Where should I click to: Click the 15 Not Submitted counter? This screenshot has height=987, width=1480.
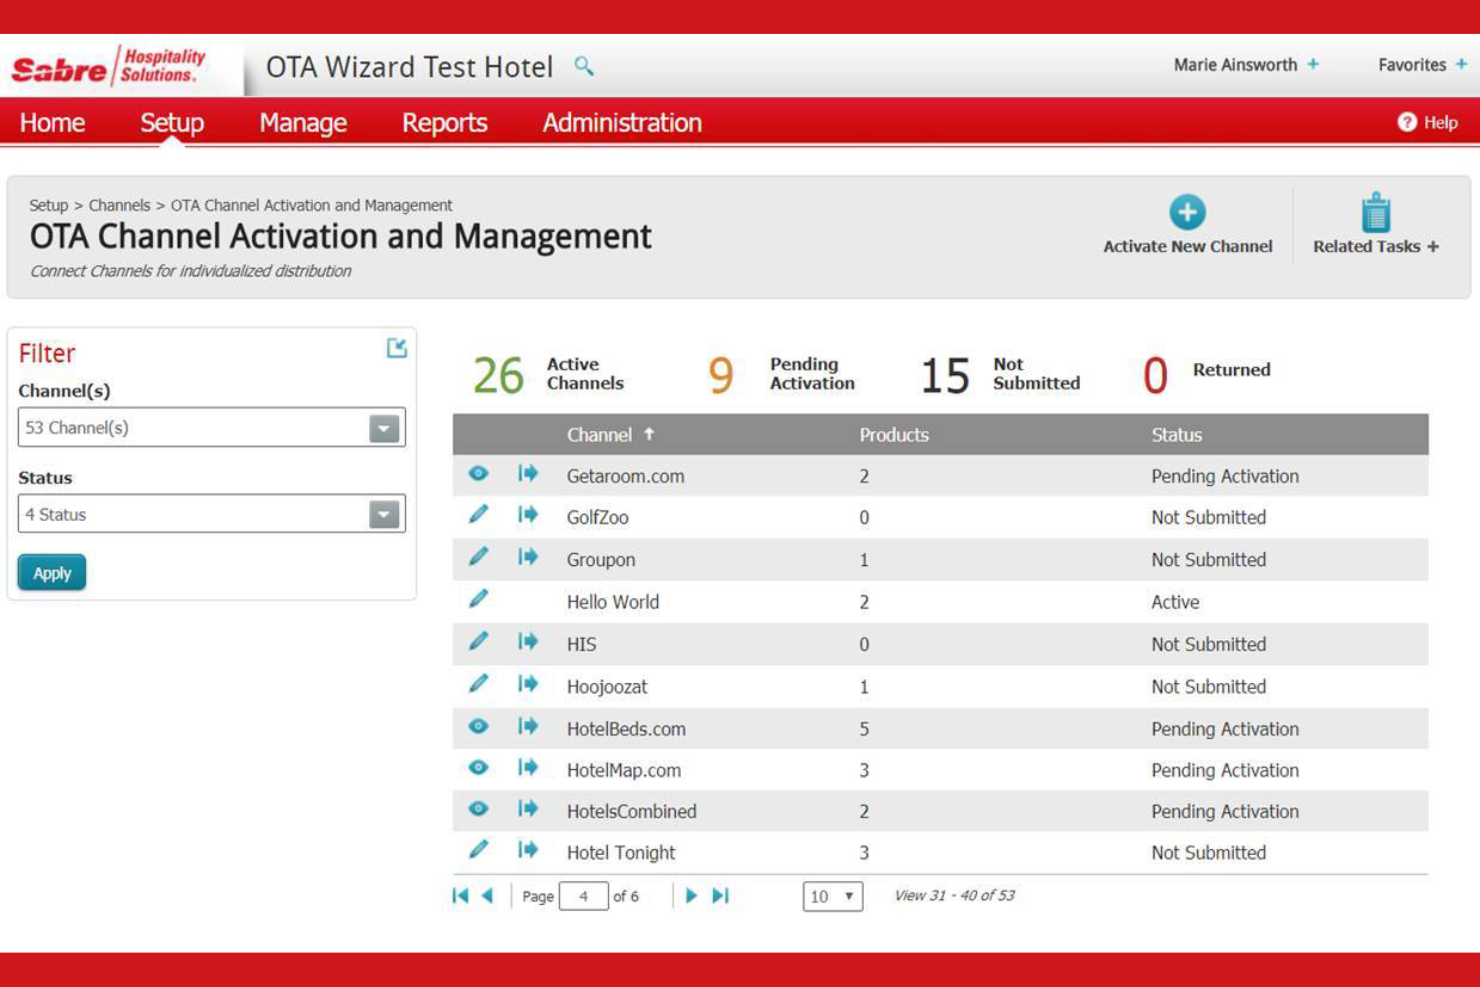(x=1000, y=374)
